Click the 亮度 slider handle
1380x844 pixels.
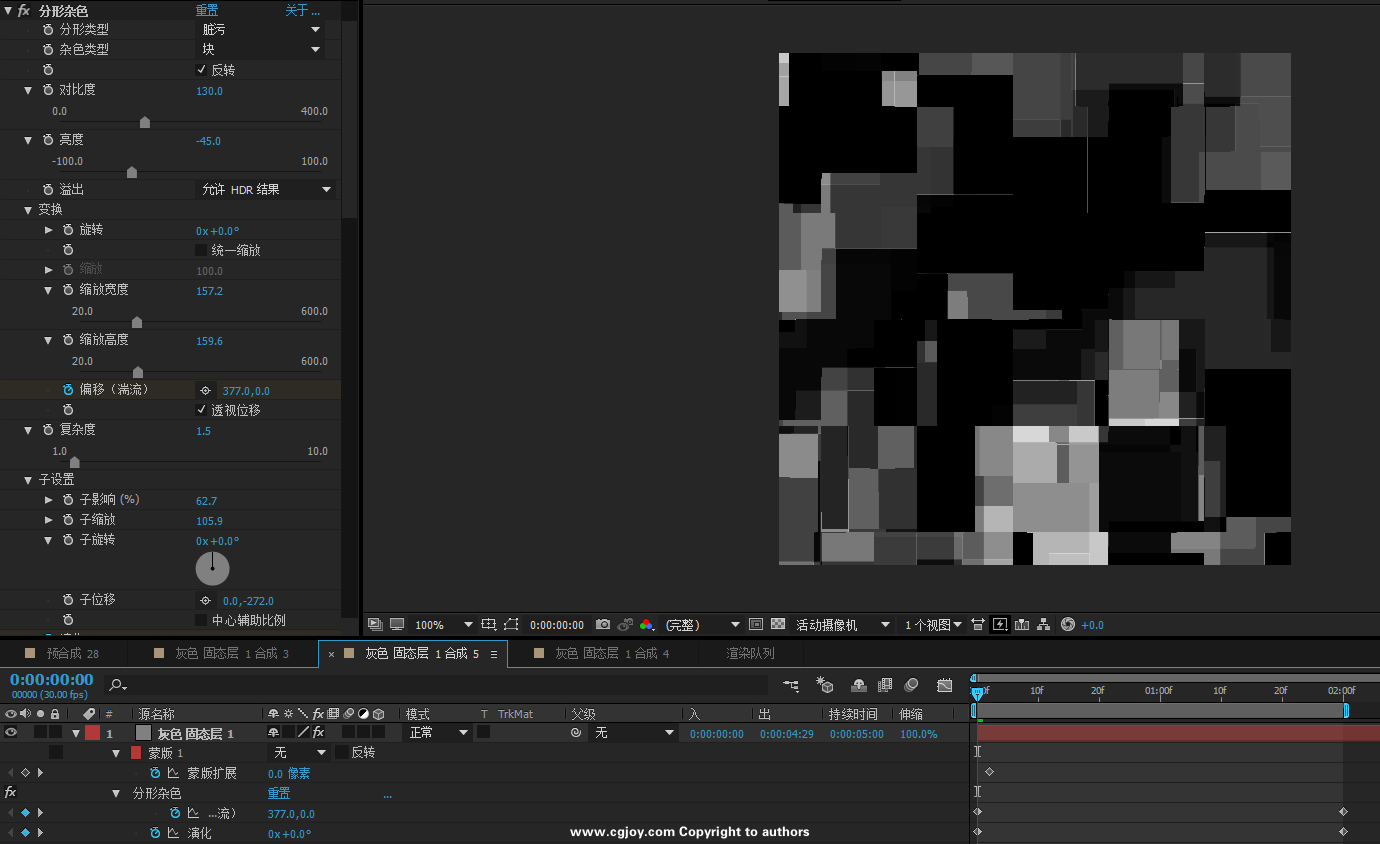(132, 172)
